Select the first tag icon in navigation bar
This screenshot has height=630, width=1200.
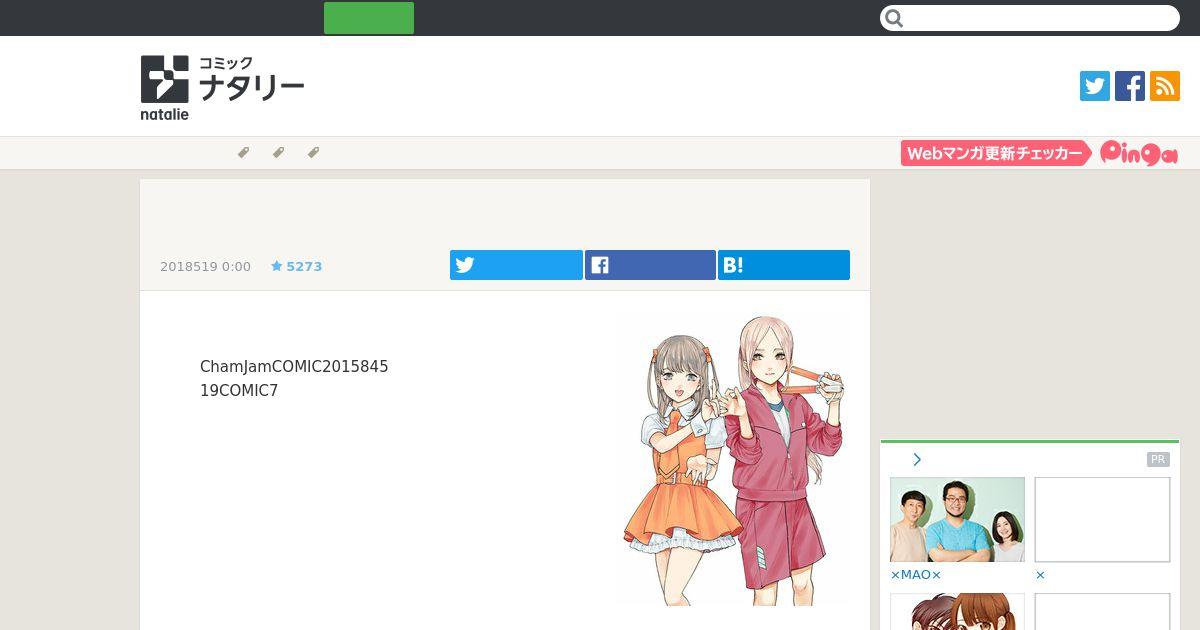(x=243, y=152)
